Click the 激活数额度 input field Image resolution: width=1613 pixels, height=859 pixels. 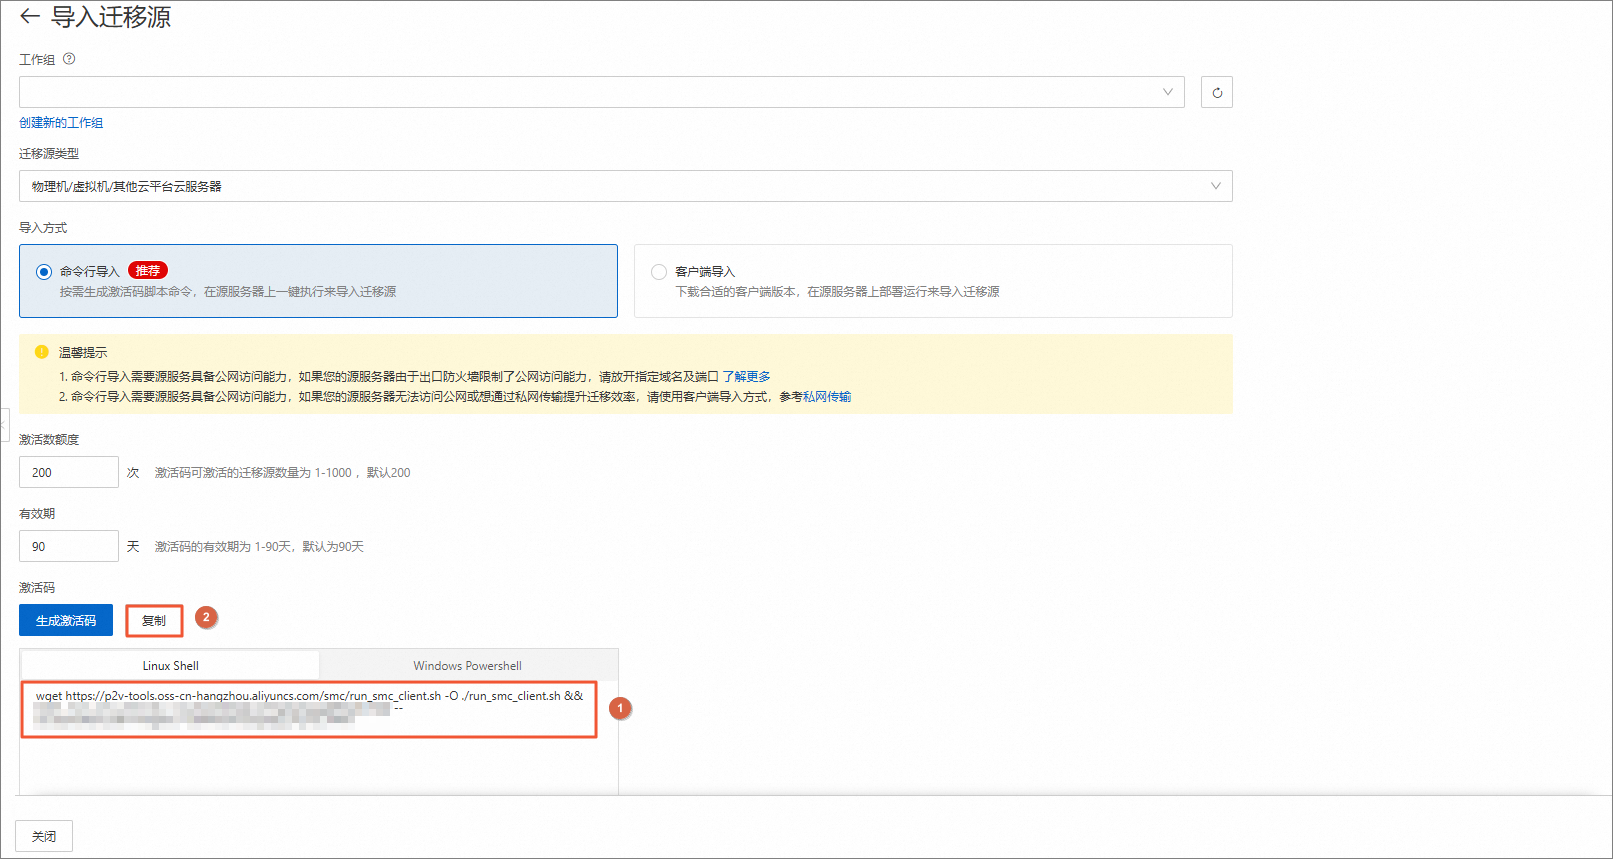pyautogui.click(x=69, y=472)
